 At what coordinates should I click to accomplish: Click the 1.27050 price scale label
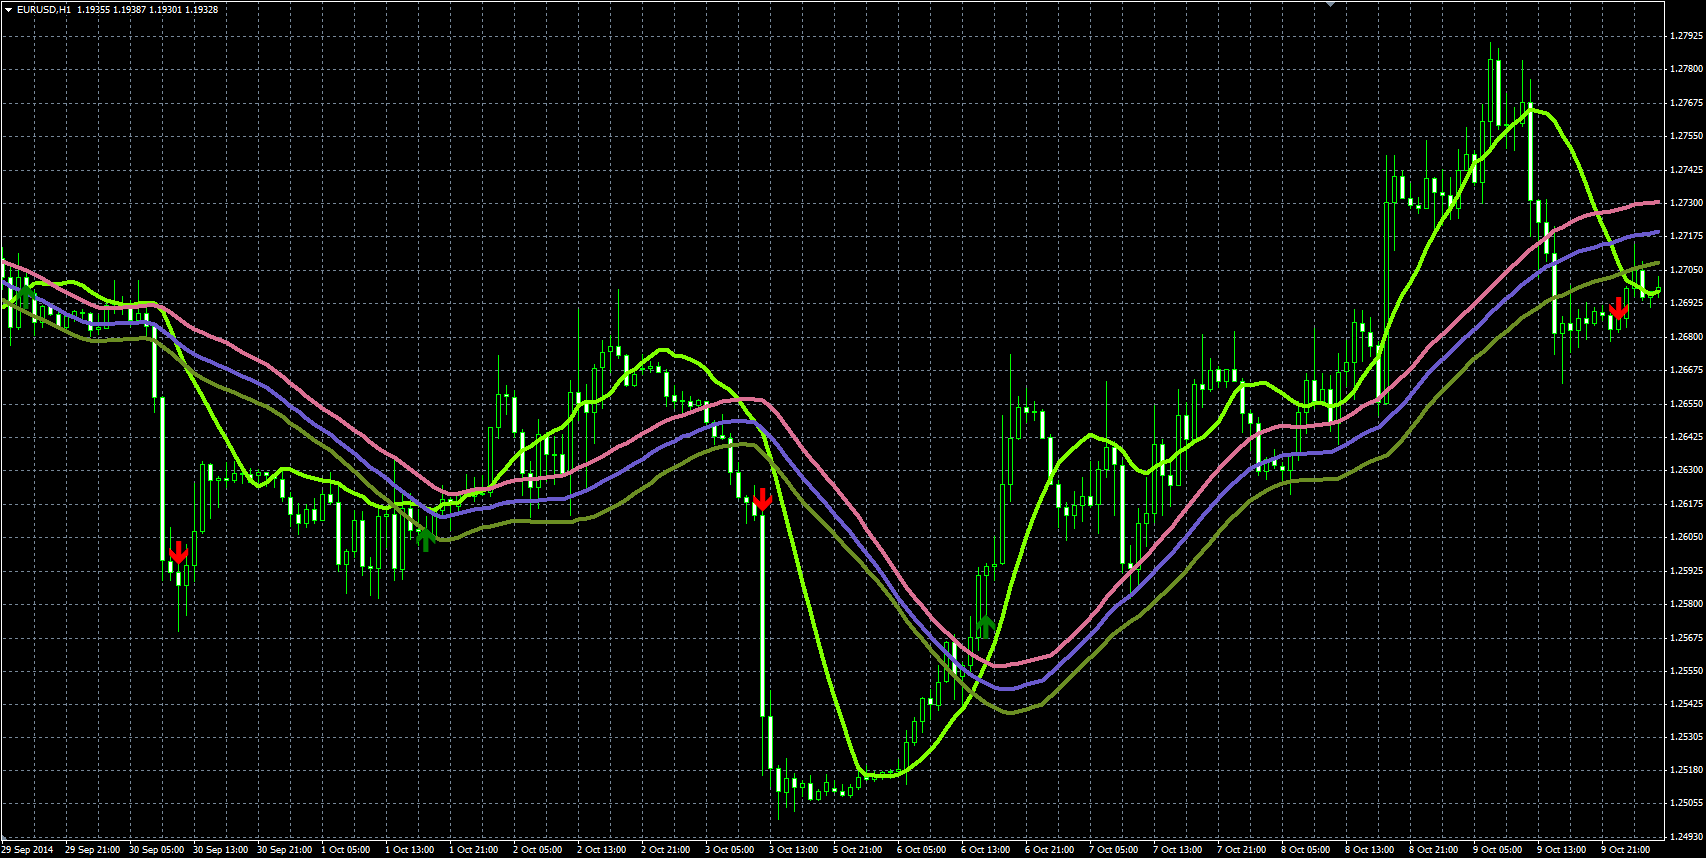coord(1686,270)
